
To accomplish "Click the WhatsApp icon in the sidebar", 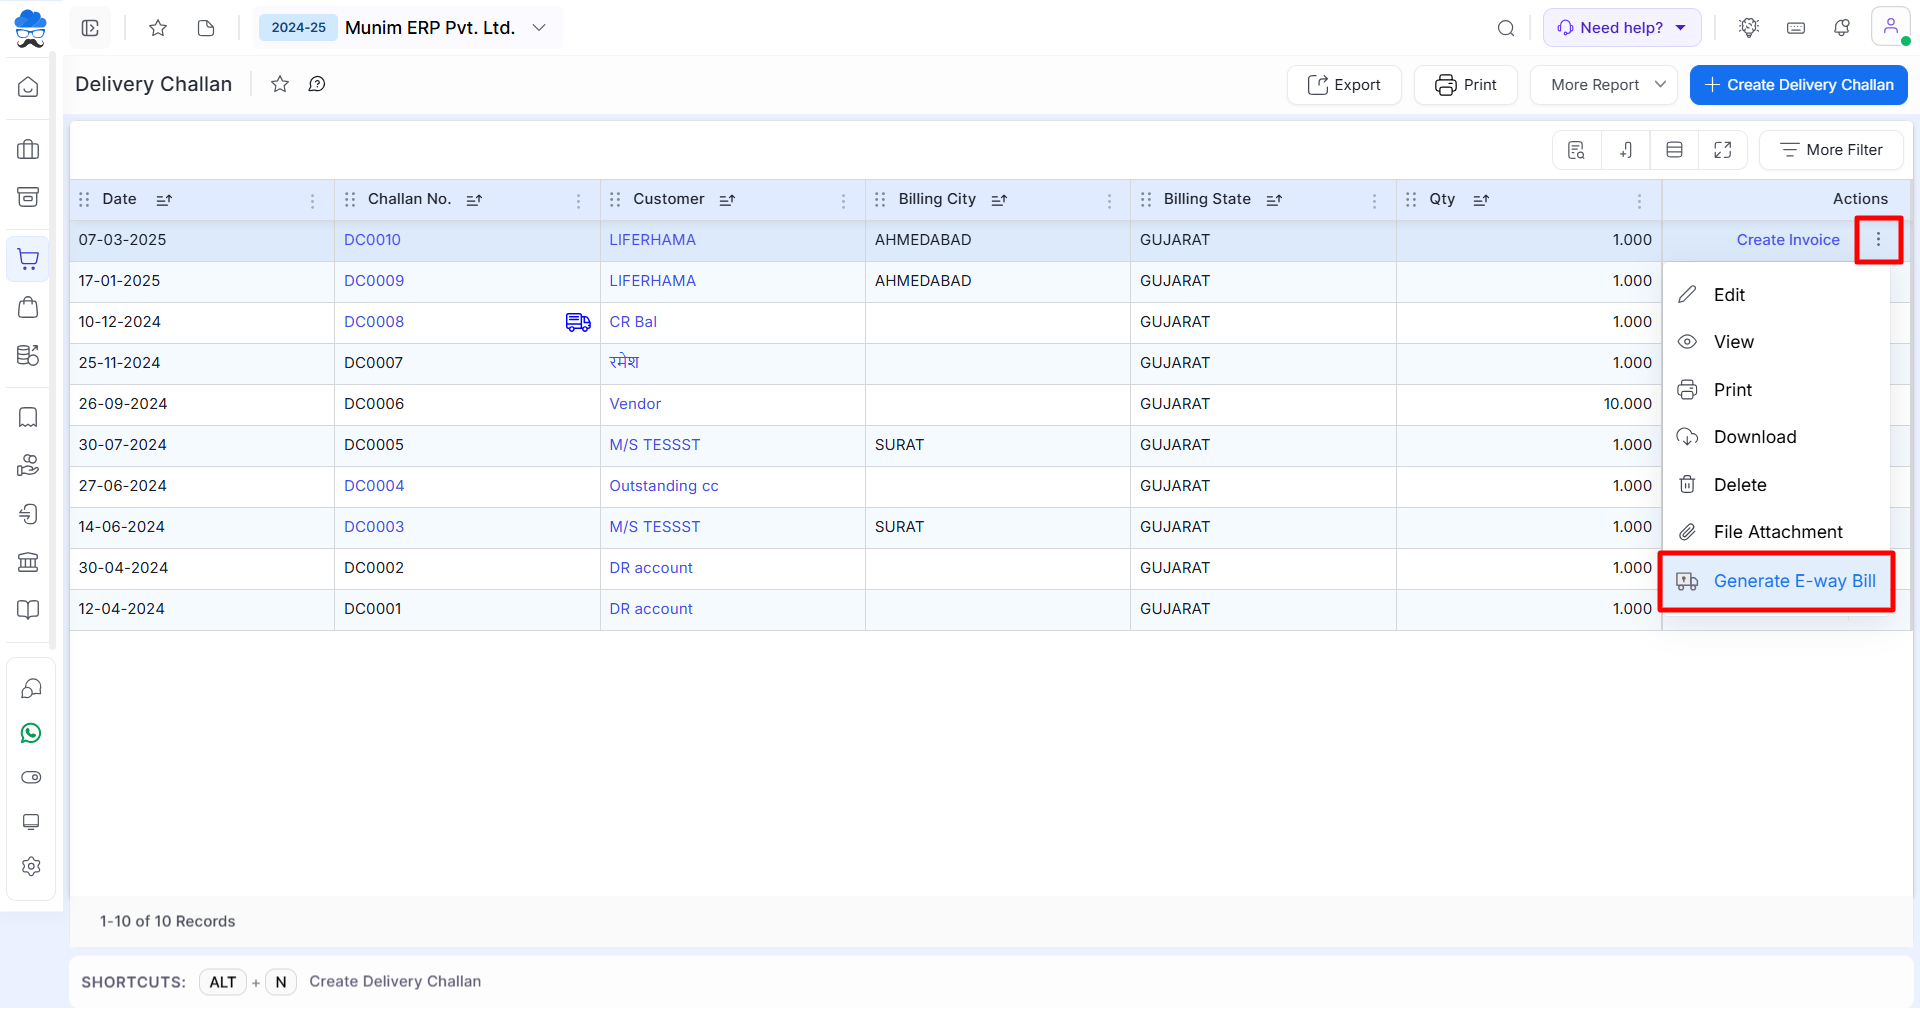I will point(31,734).
